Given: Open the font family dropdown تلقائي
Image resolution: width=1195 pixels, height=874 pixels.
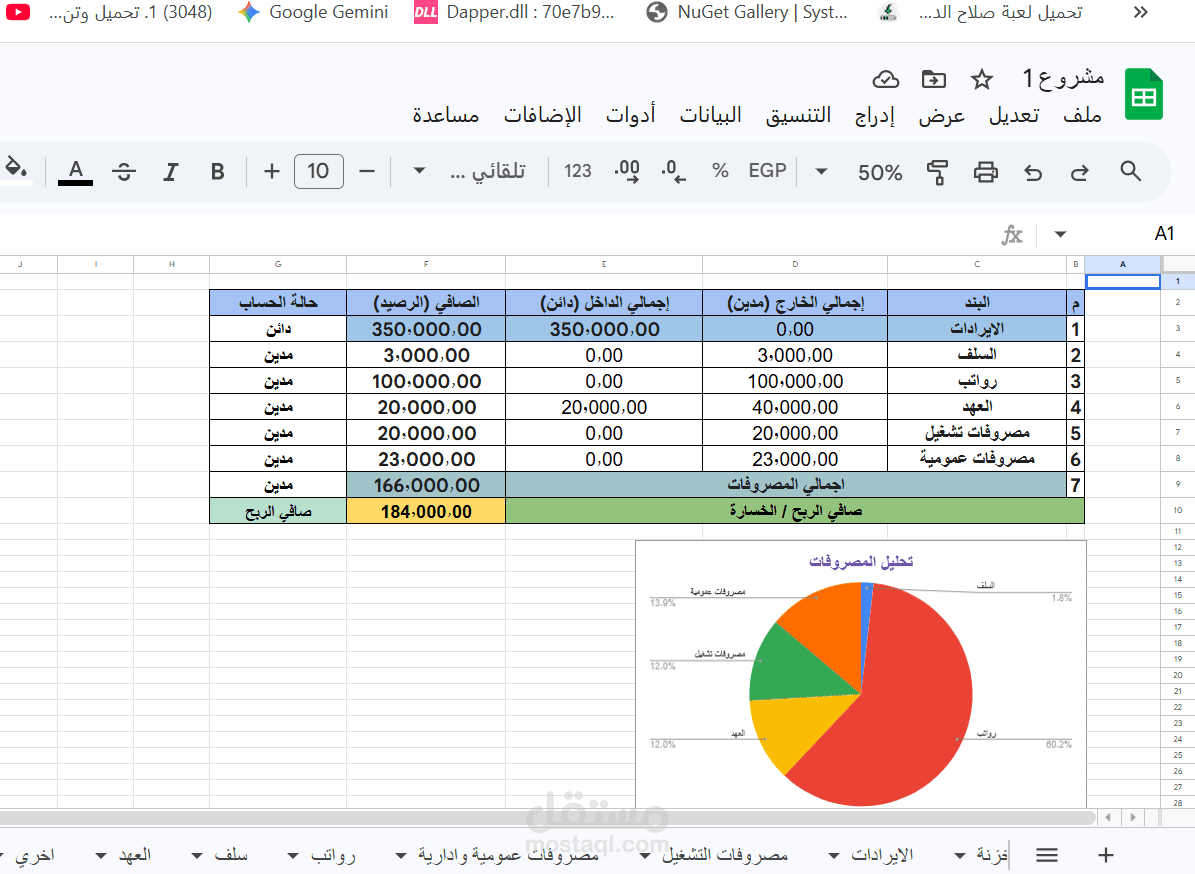Looking at the screenshot, I should (488, 171).
